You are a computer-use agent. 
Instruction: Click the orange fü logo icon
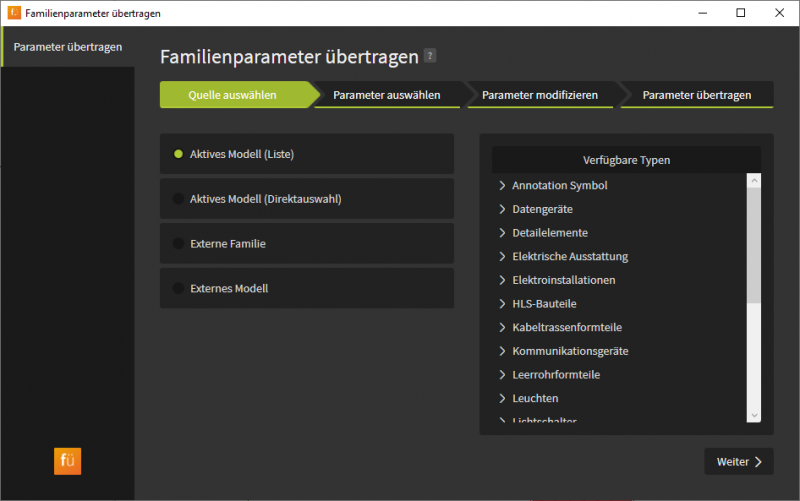tap(67, 460)
